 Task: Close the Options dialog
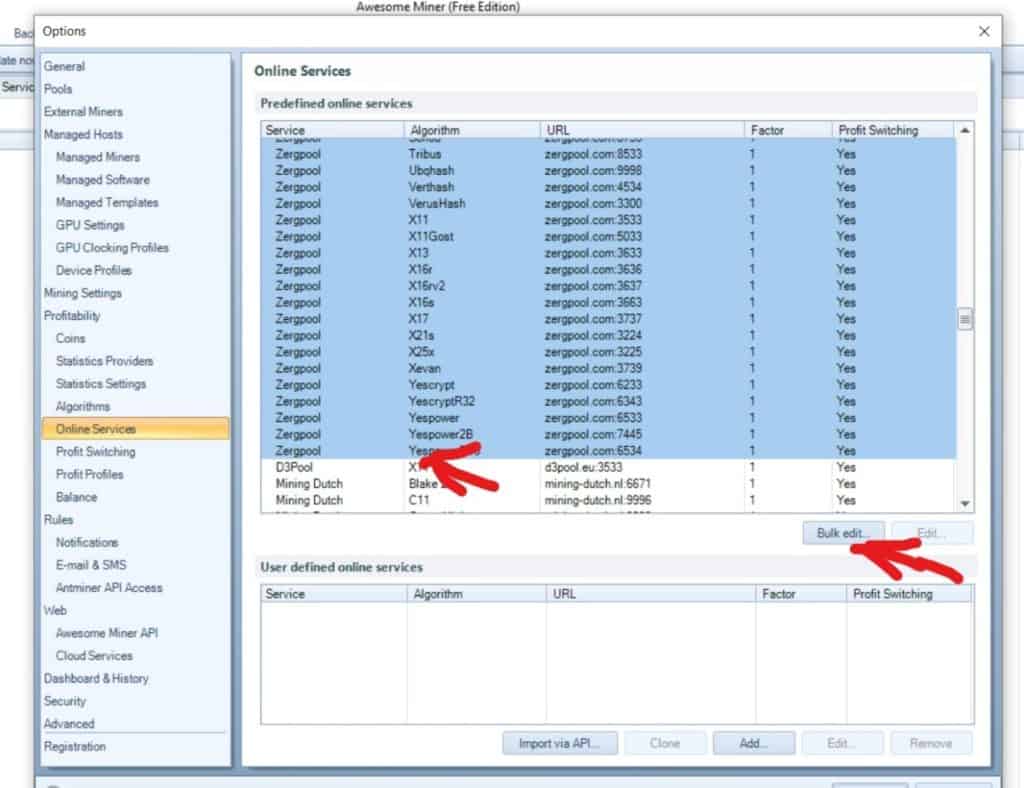(984, 31)
